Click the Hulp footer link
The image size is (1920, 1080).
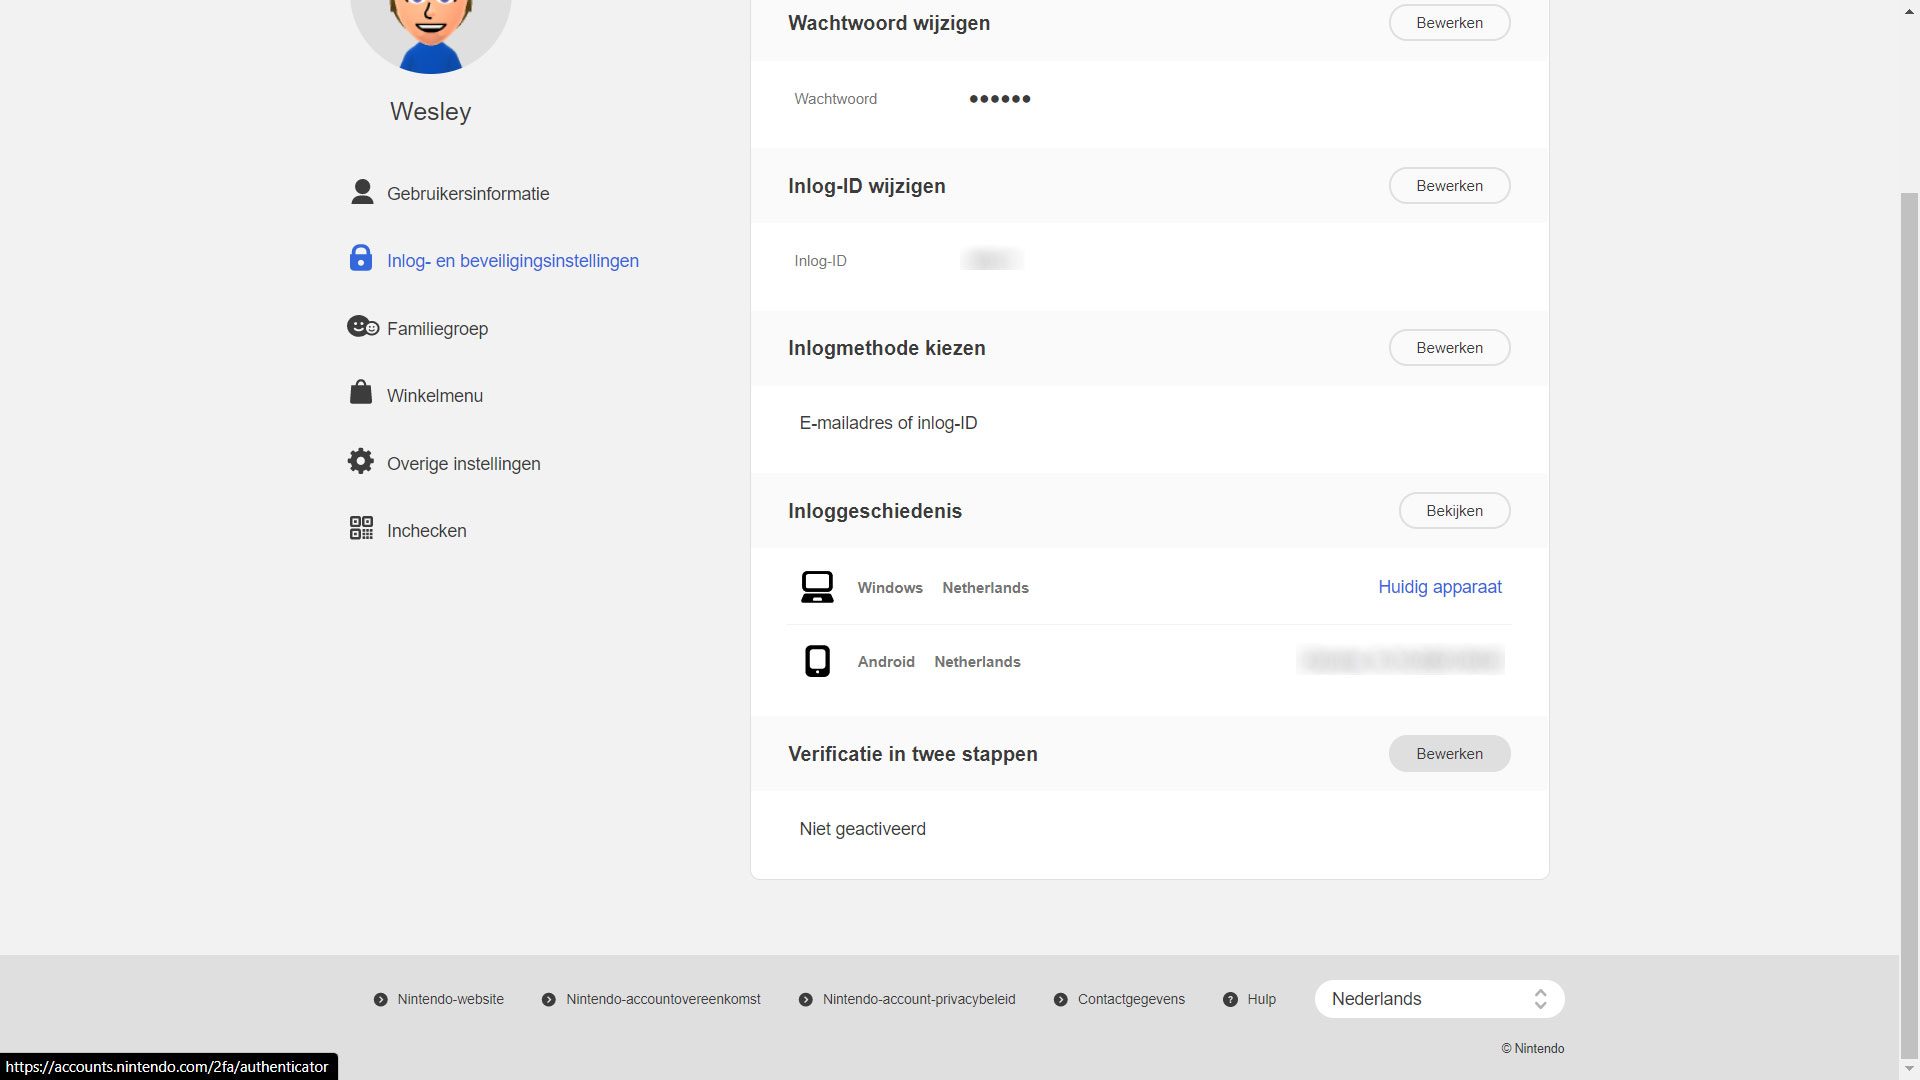pyautogui.click(x=1261, y=998)
